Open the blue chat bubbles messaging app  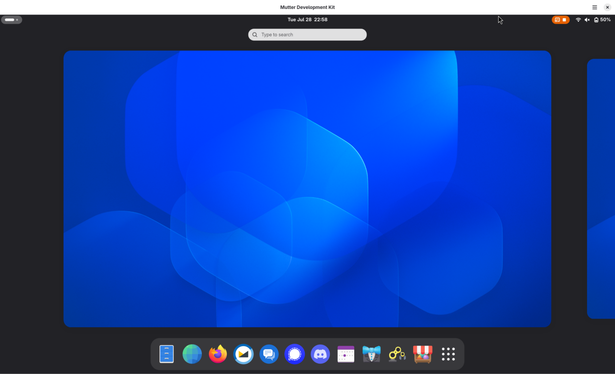click(269, 354)
